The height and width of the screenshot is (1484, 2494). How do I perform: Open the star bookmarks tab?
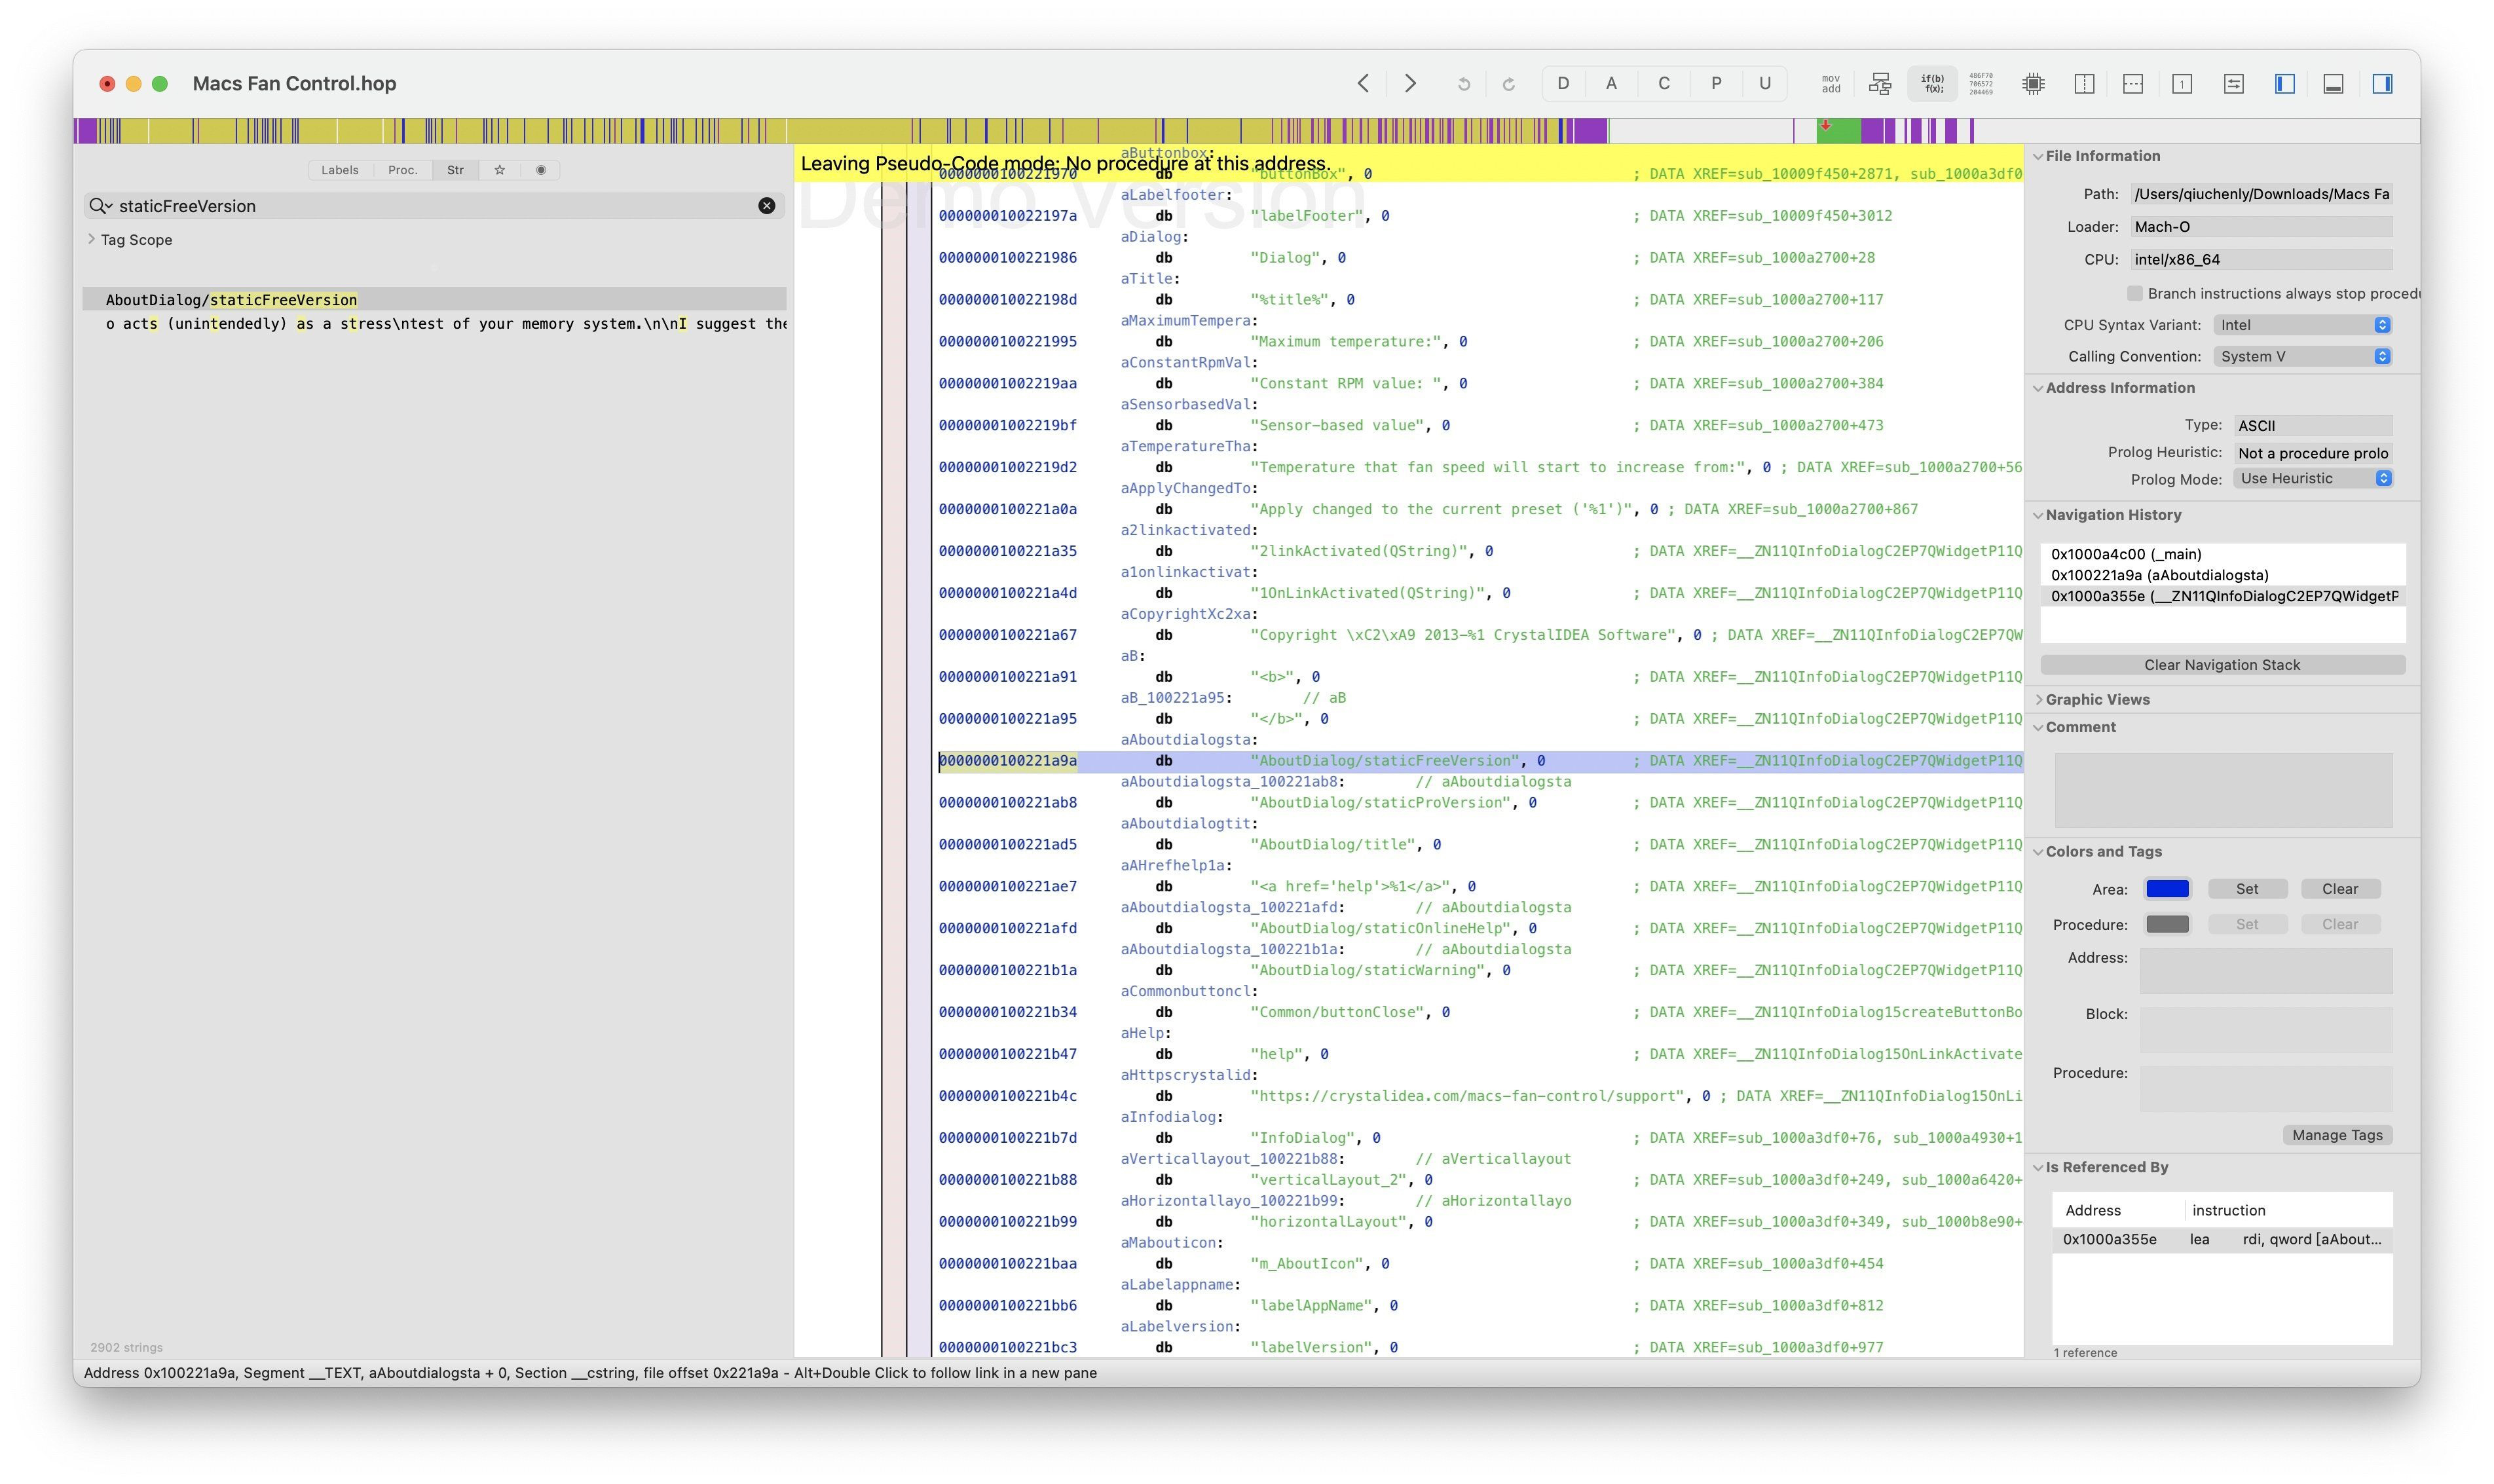499,170
